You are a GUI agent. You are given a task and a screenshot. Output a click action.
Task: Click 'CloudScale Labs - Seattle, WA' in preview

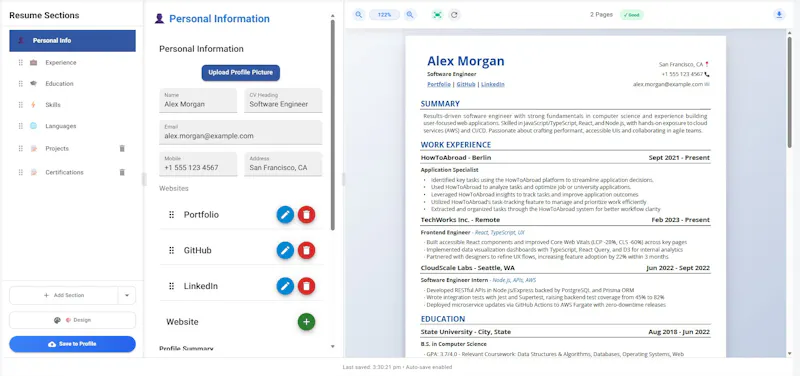(467, 268)
